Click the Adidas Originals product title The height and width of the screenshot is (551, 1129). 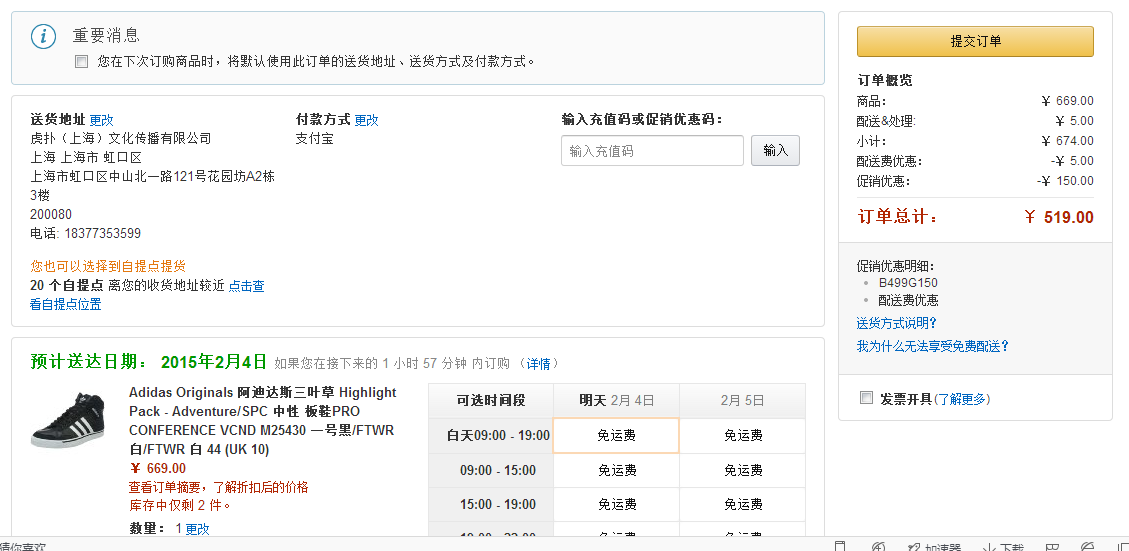click(x=263, y=421)
